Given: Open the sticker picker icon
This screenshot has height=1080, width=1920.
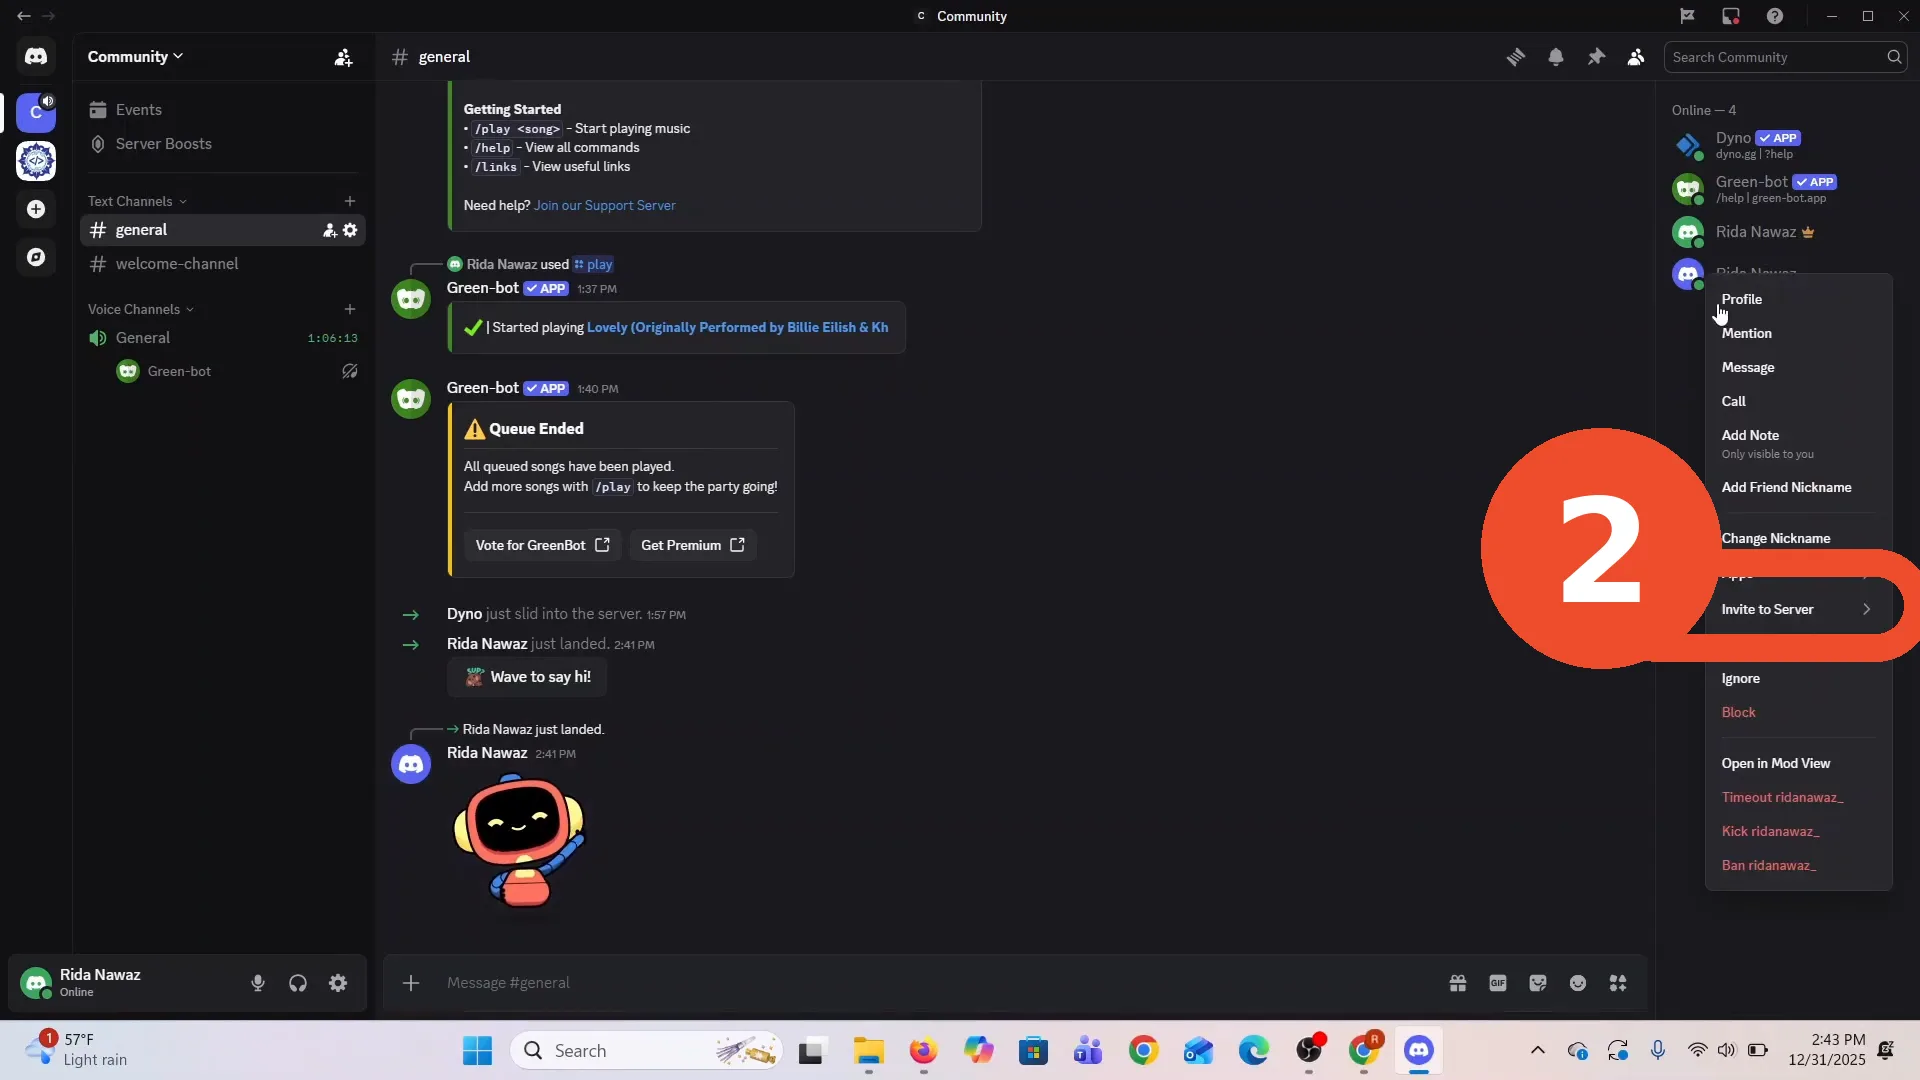Looking at the screenshot, I should [x=1538, y=983].
